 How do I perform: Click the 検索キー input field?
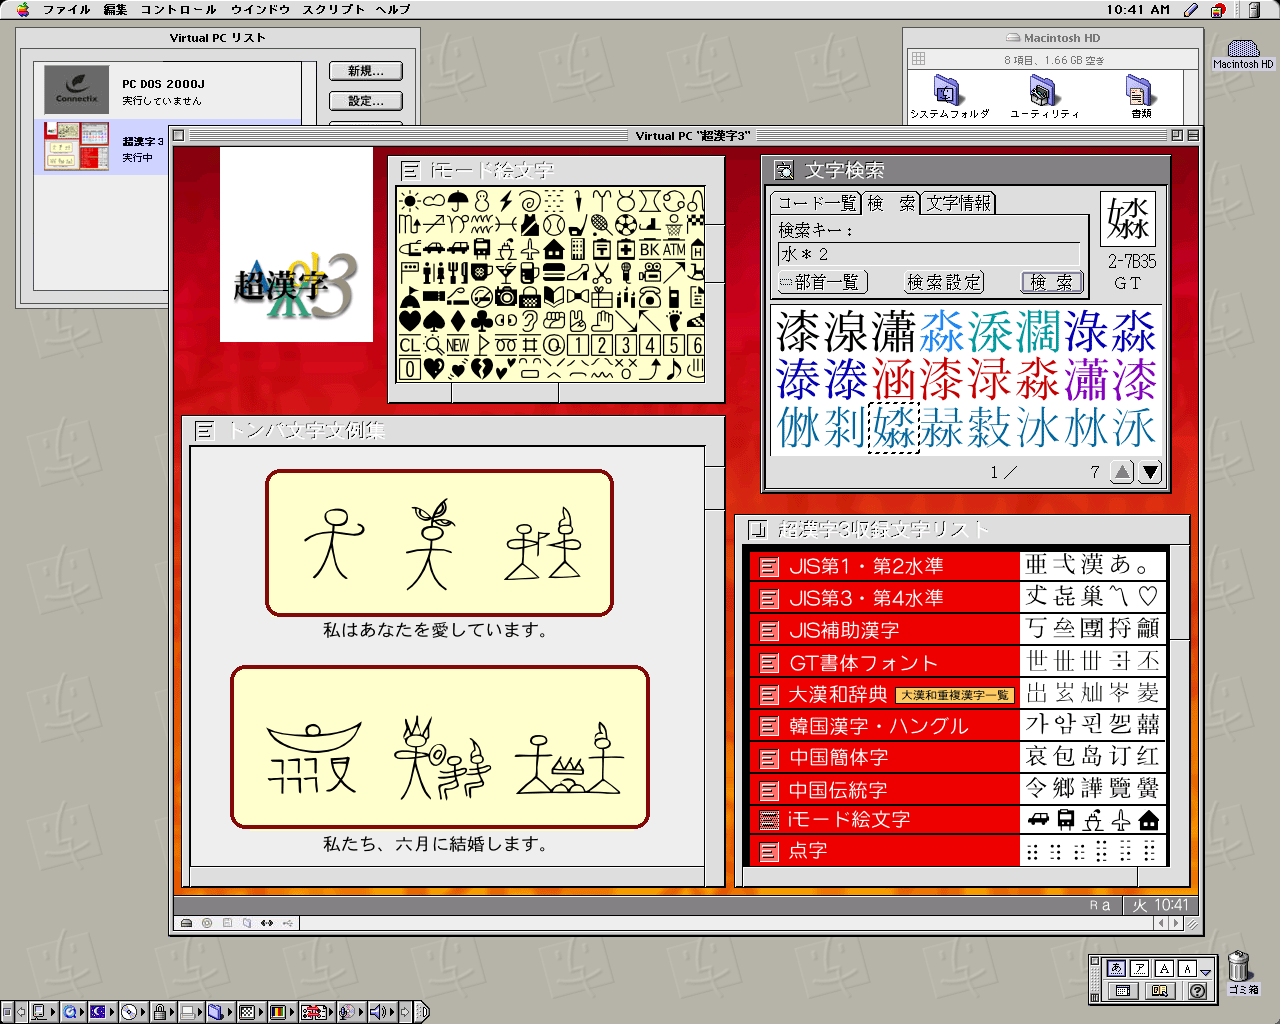point(928,254)
